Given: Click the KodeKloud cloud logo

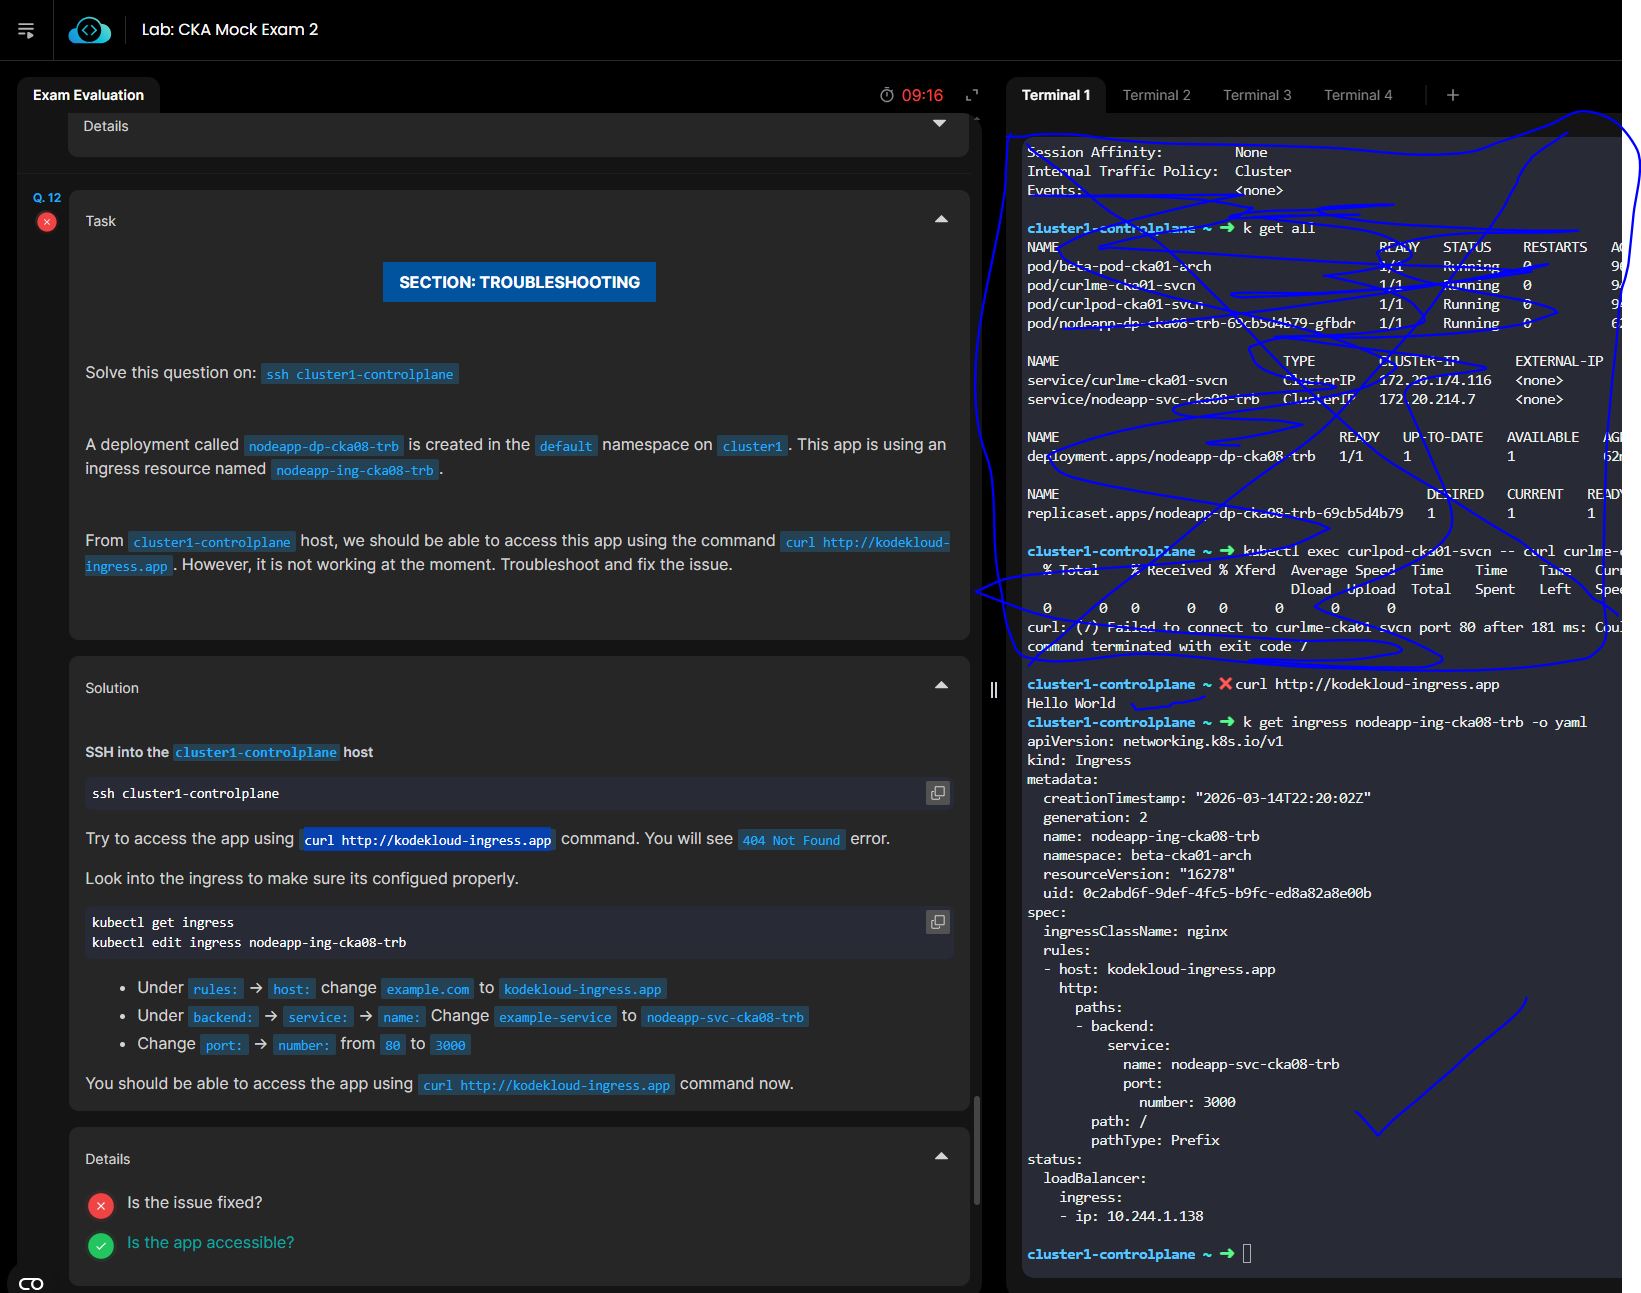Looking at the screenshot, I should [x=89, y=30].
